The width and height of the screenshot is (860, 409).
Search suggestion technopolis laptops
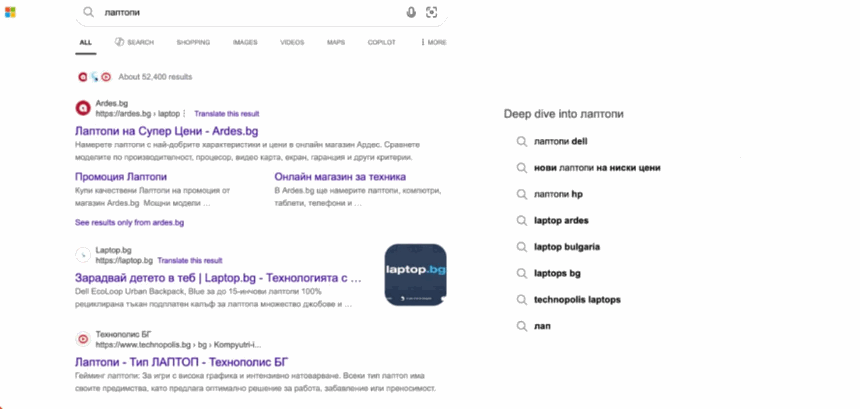point(577,299)
